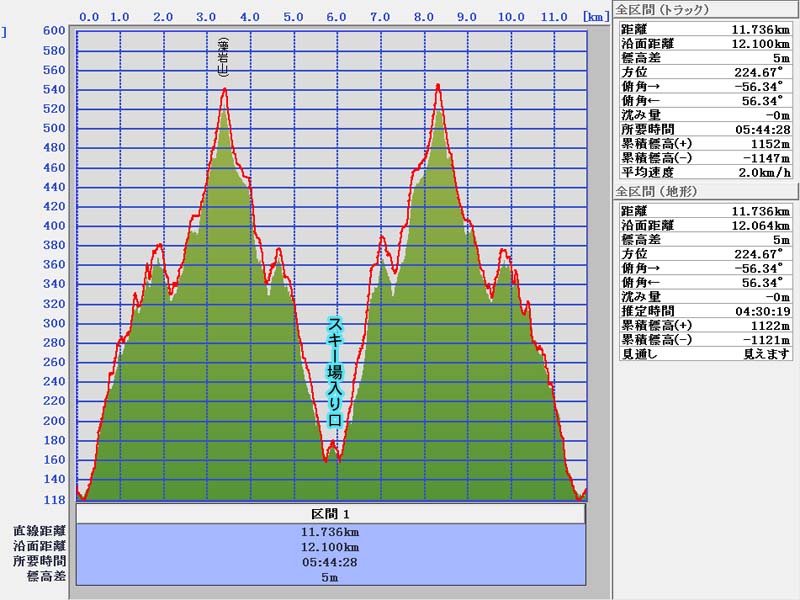
Task: Click the 600 label on elevation axis
Action: [54, 30]
